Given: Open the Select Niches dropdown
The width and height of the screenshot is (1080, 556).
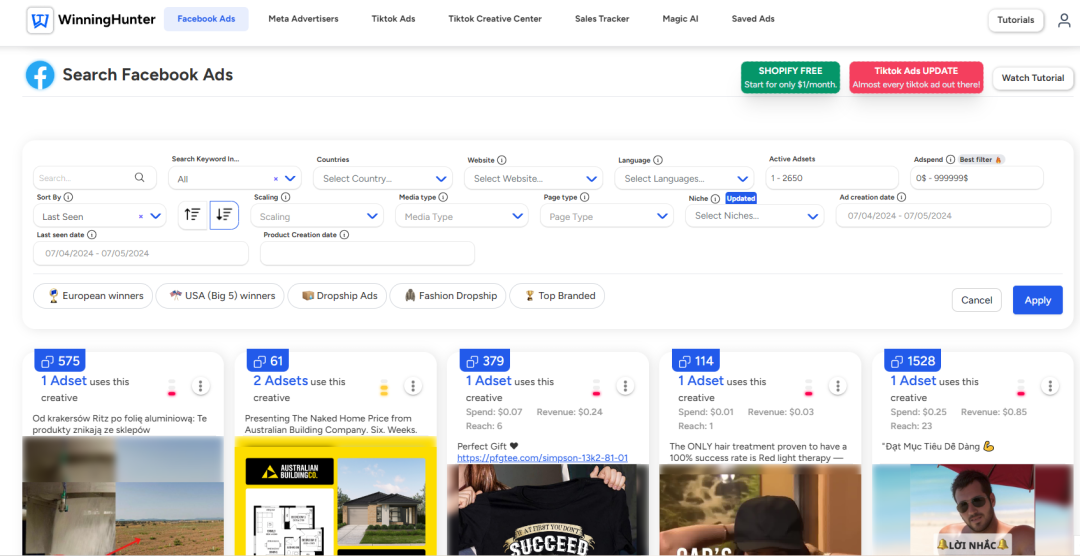Looking at the screenshot, I should [754, 216].
